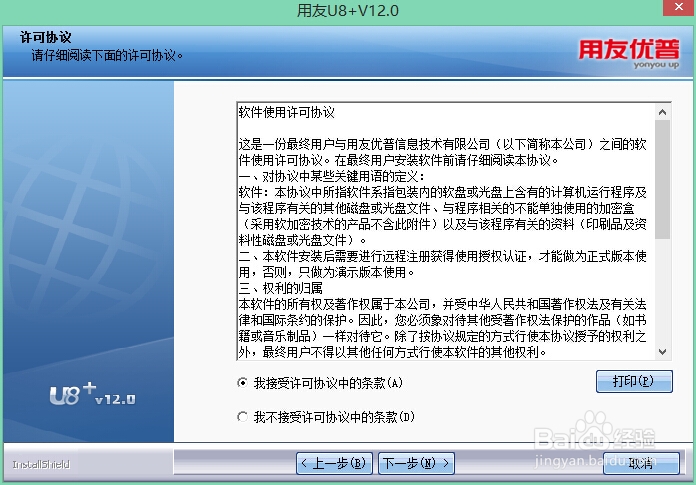Click the U8+ v12.0 logo on sidebar
The image size is (696, 485).
pos(92,394)
